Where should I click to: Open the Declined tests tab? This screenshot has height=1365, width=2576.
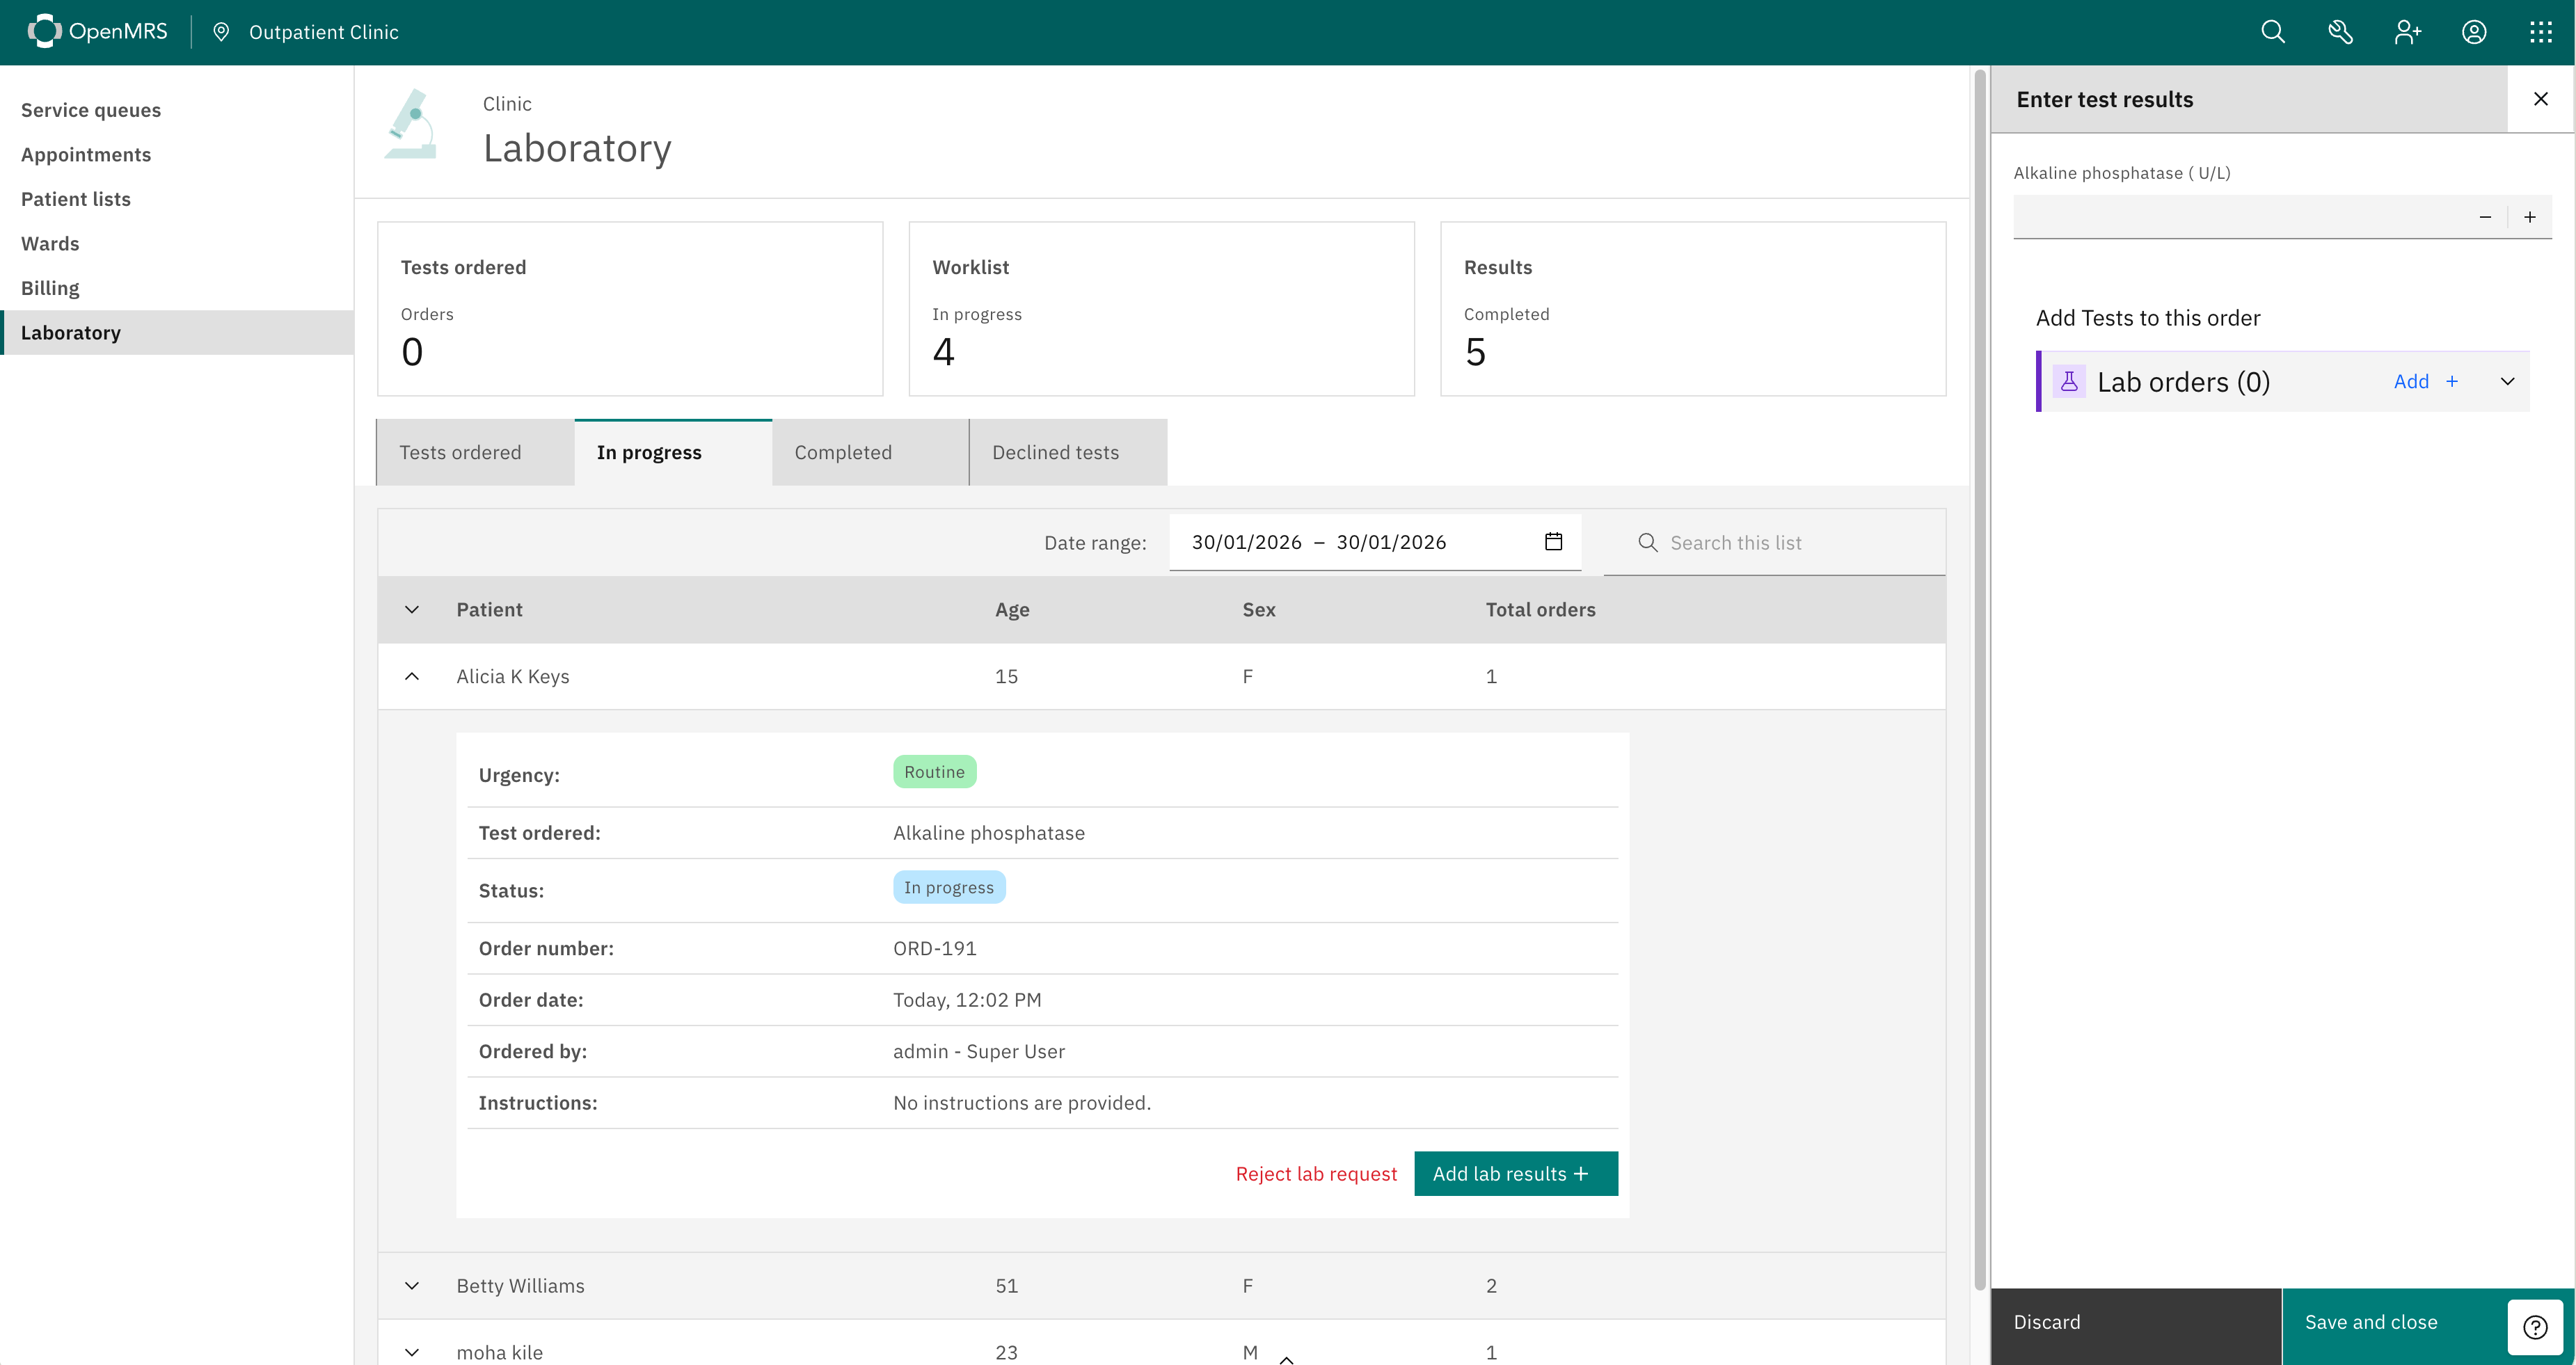coord(1055,453)
